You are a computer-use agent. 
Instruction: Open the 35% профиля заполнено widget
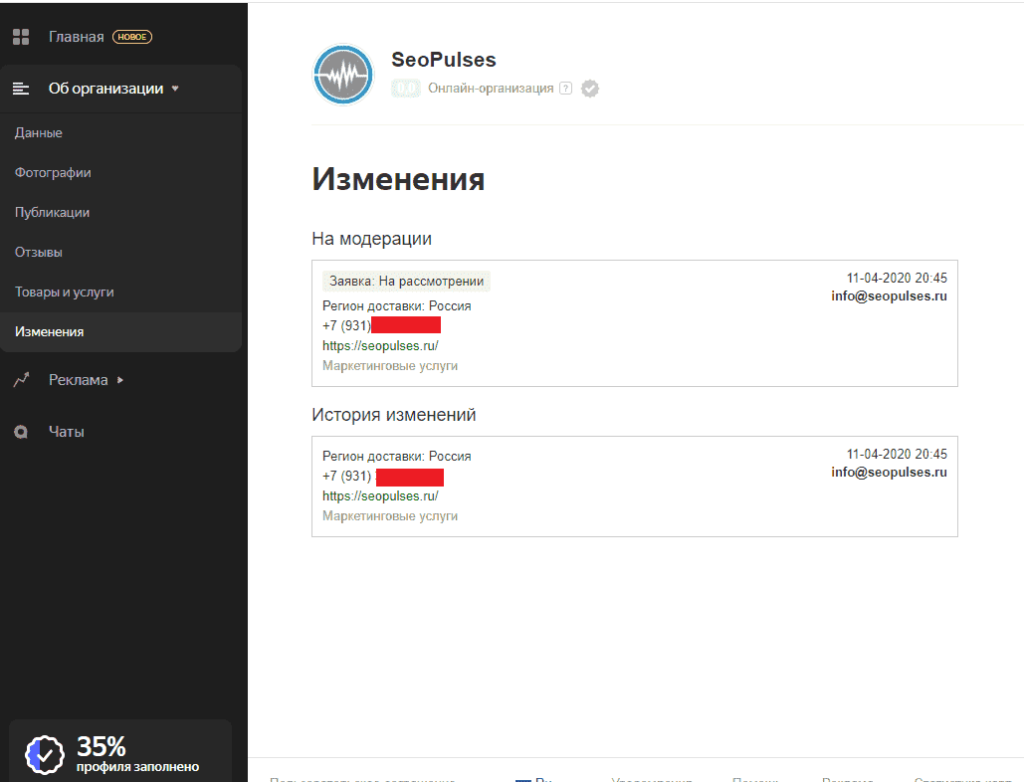tap(121, 751)
